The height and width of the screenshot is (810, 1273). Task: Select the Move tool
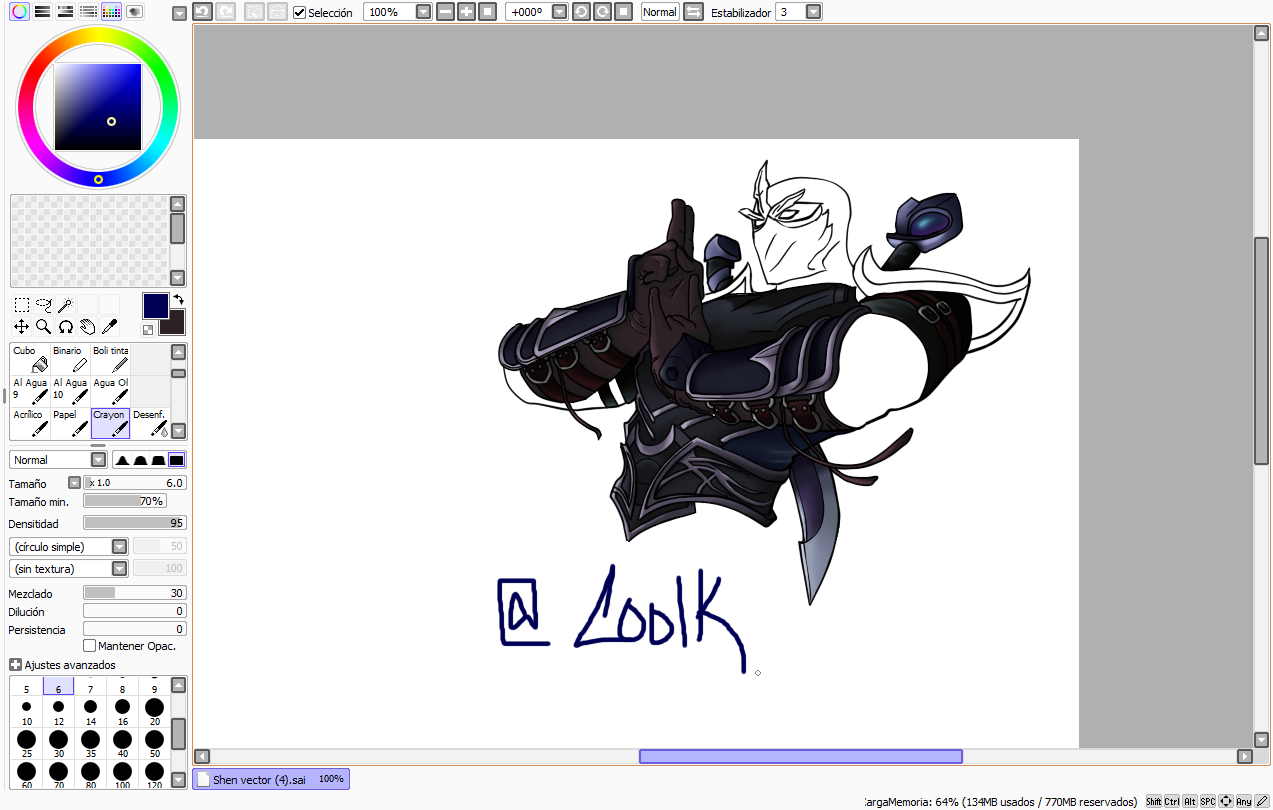click(x=22, y=326)
